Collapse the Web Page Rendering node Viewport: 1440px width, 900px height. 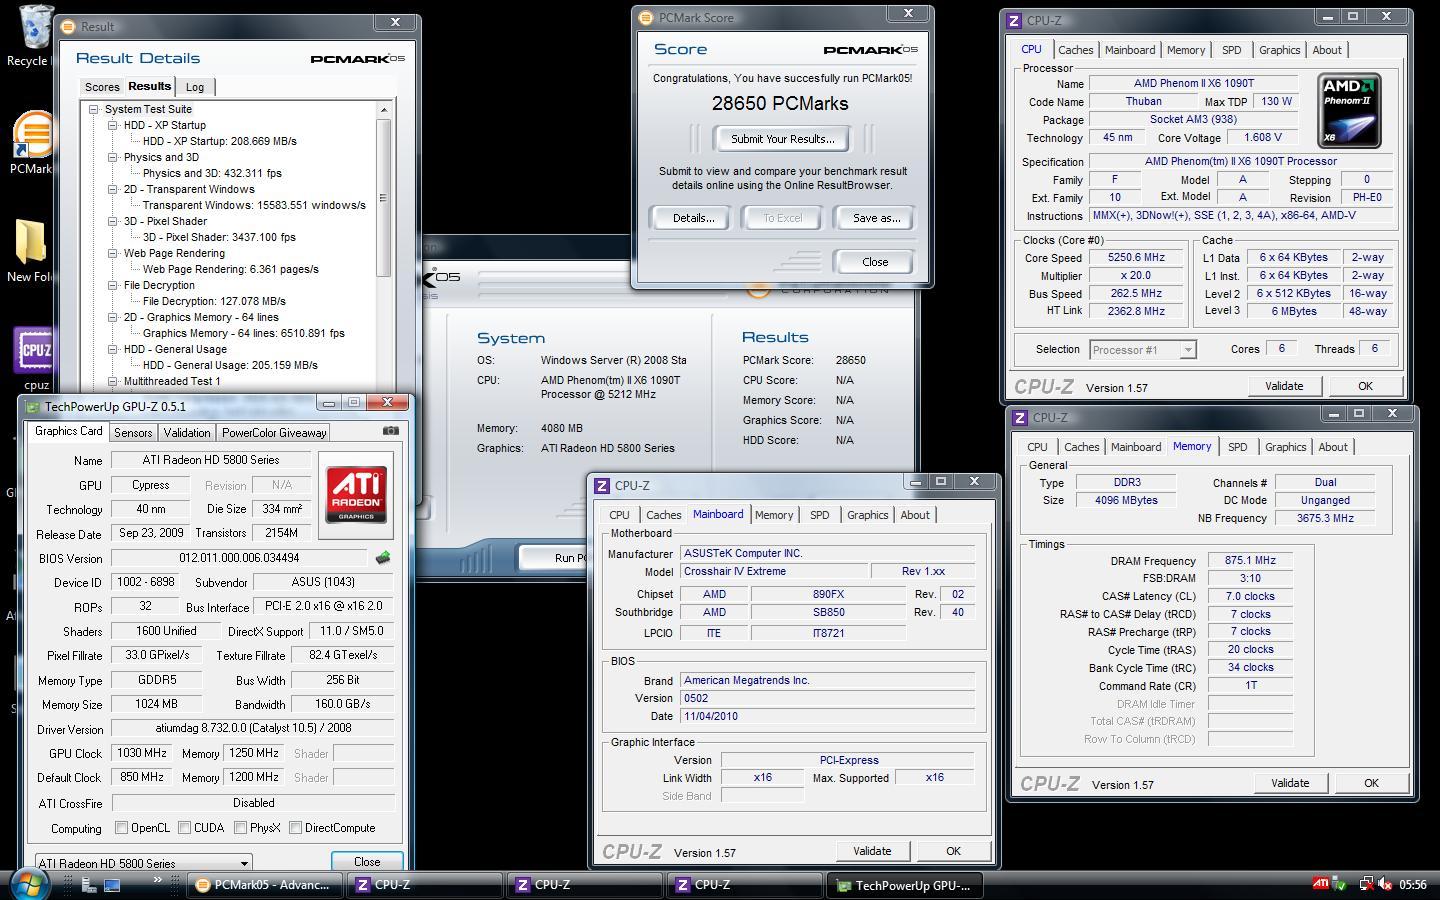(x=113, y=254)
